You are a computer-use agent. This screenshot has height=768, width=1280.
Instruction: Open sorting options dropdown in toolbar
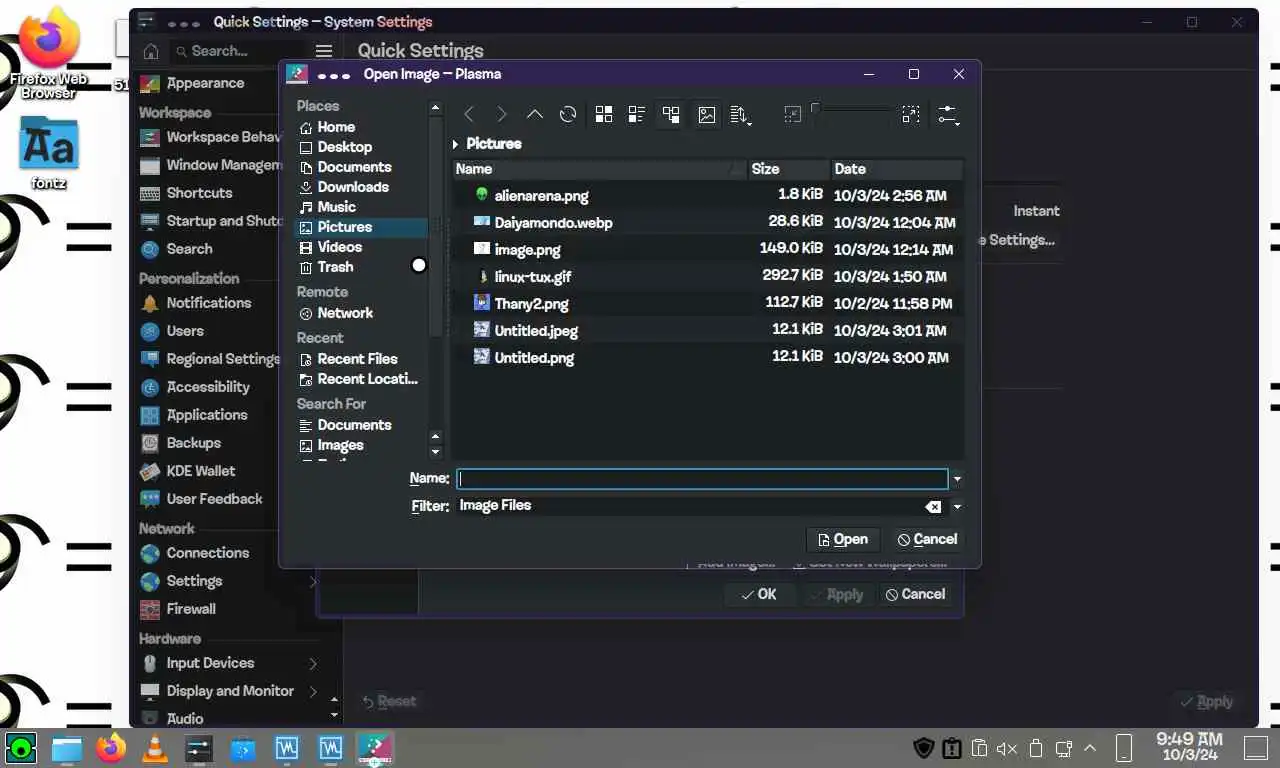(x=741, y=115)
